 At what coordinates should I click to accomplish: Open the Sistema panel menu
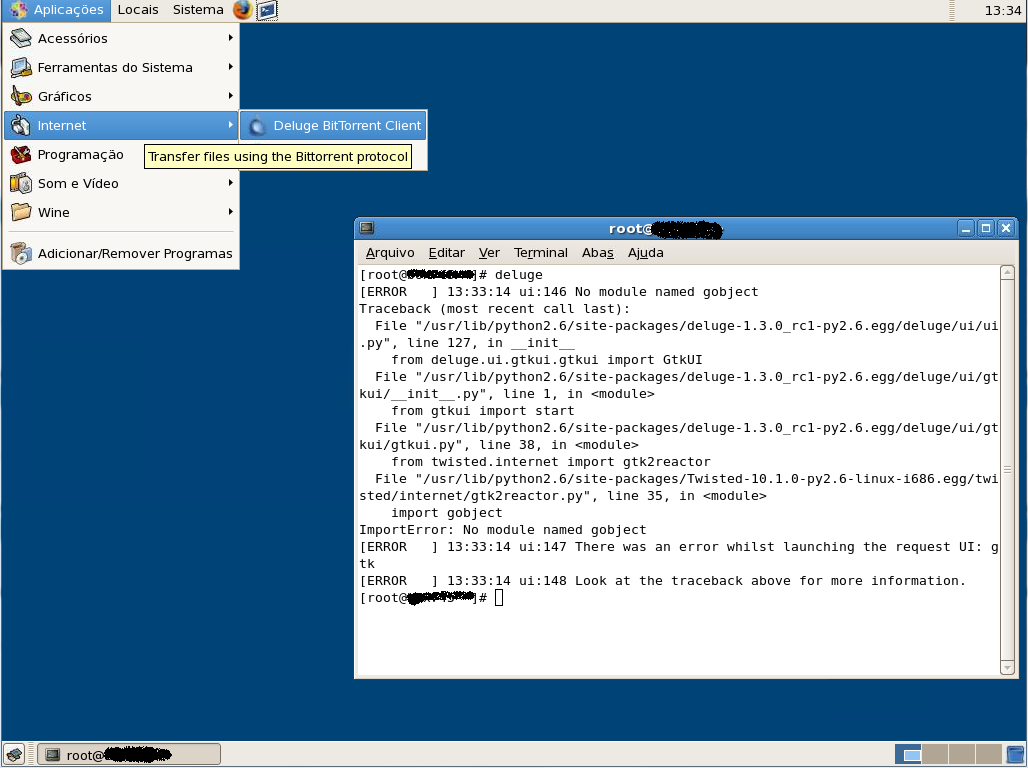point(198,10)
